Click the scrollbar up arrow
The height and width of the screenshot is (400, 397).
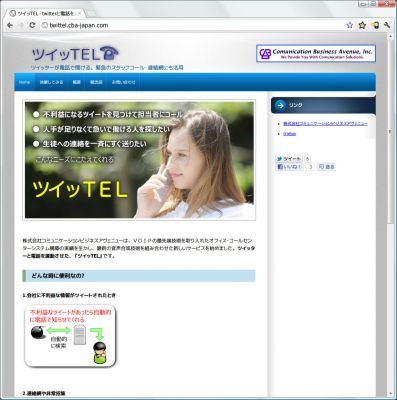(390, 36)
